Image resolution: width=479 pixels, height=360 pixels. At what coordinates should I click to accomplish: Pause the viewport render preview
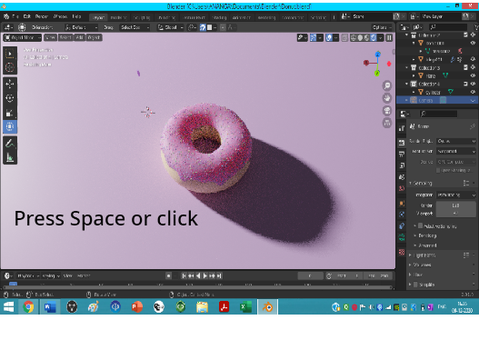pyautogui.click(x=389, y=38)
